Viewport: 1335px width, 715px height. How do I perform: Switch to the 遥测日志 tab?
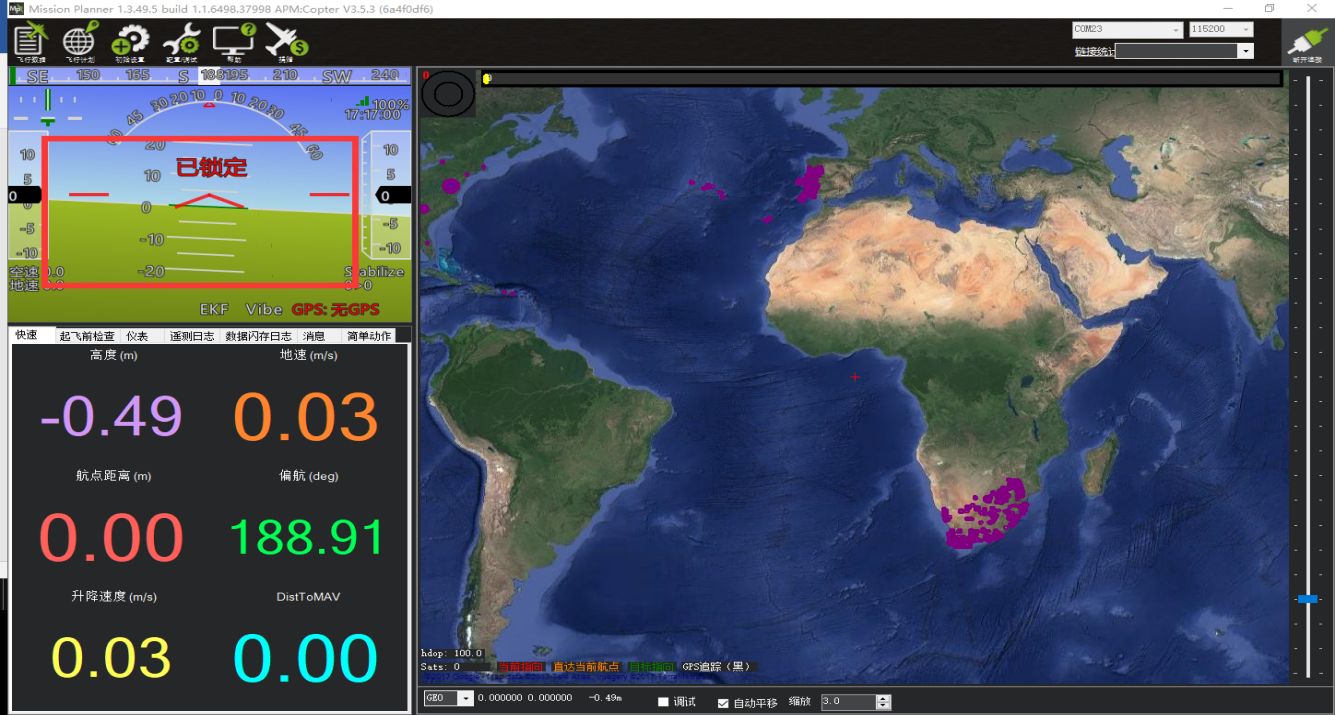point(192,336)
